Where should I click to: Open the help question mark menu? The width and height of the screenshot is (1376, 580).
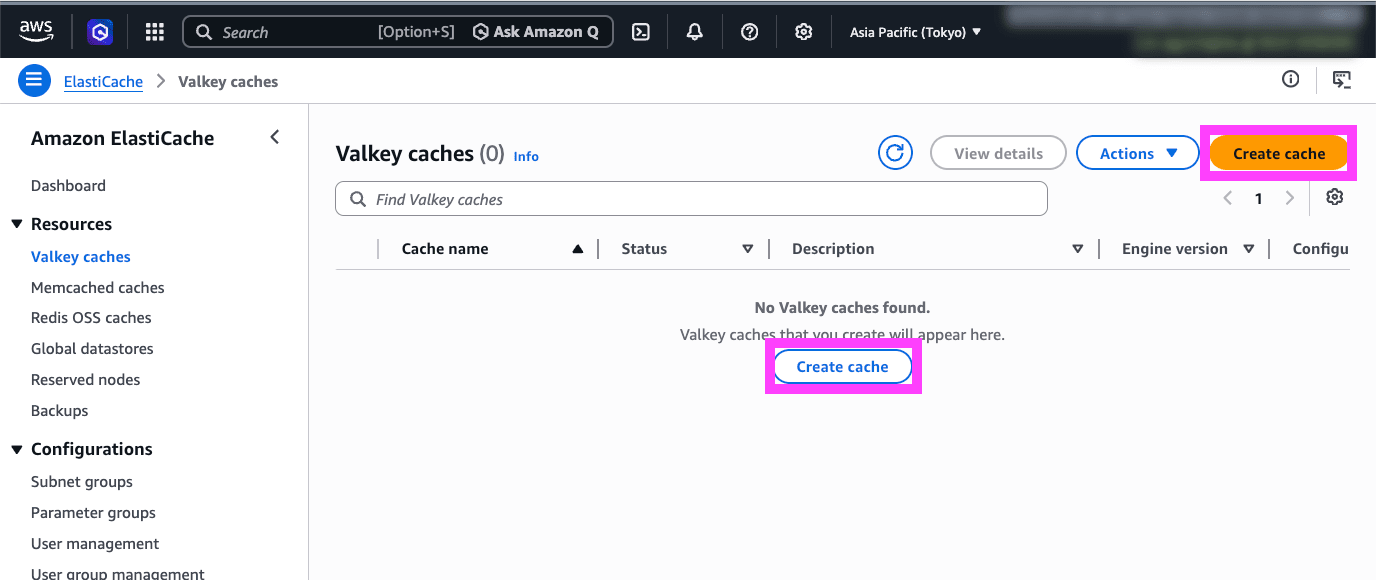click(x=749, y=32)
